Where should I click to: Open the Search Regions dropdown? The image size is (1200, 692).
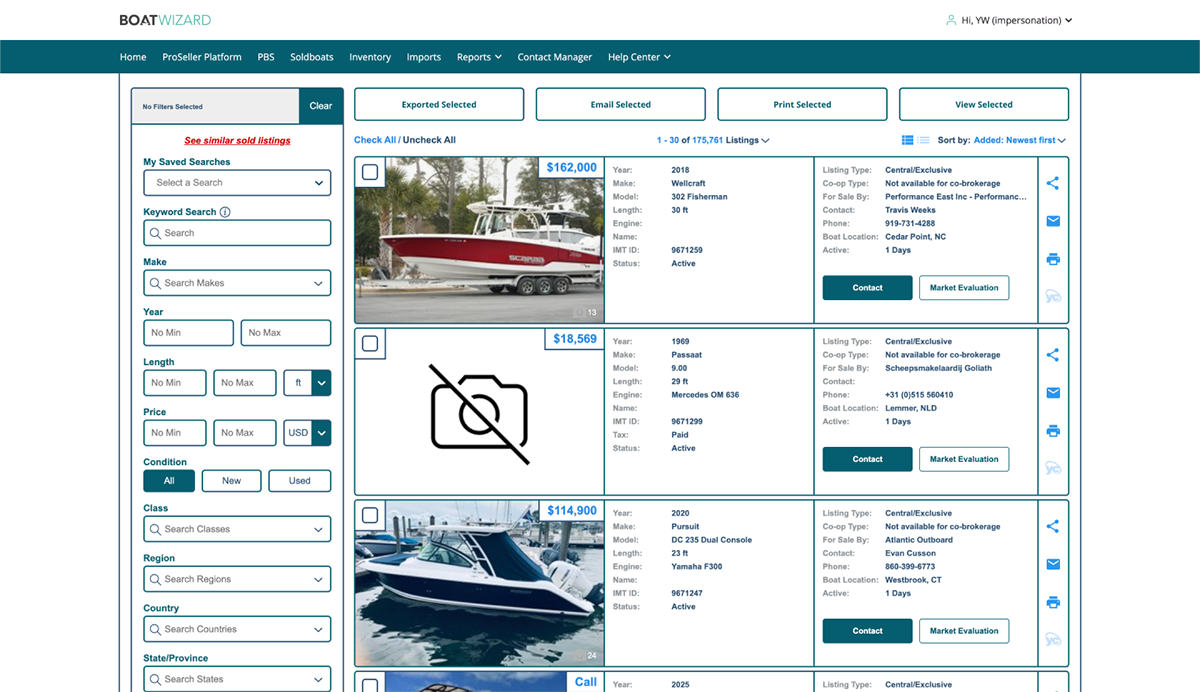click(x=237, y=579)
